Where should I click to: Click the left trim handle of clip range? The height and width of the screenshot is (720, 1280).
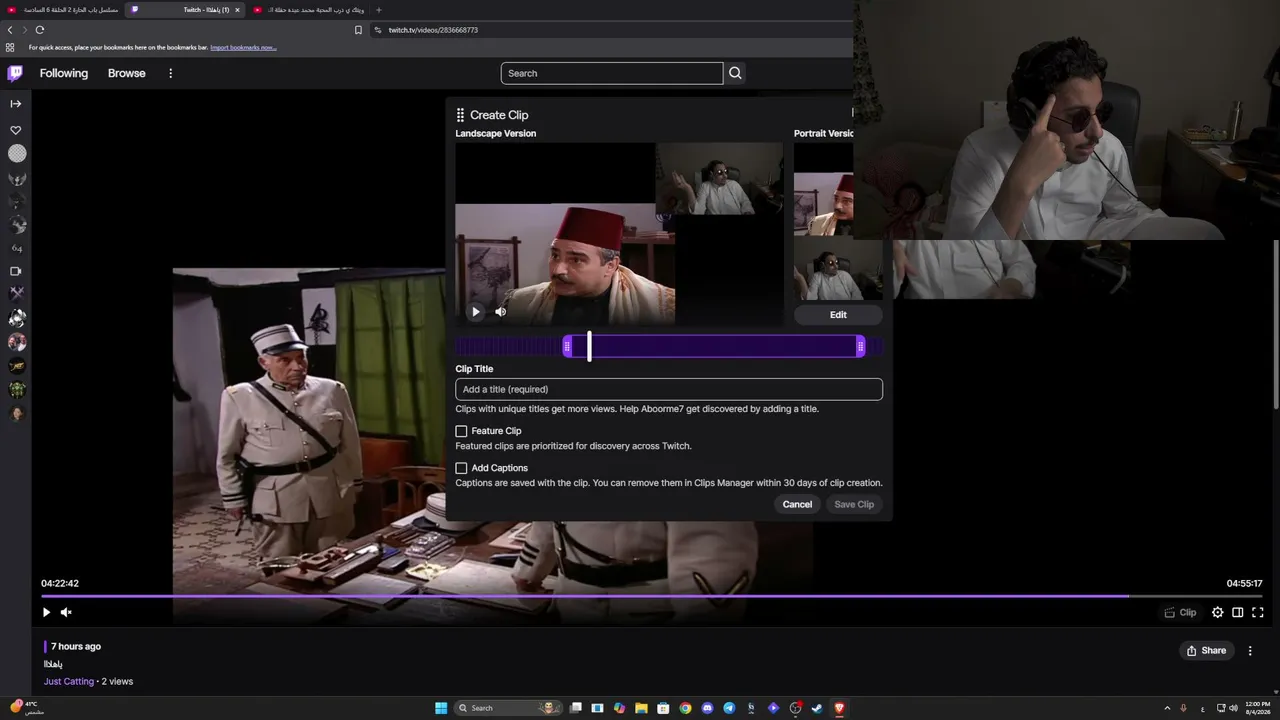[567, 347]
